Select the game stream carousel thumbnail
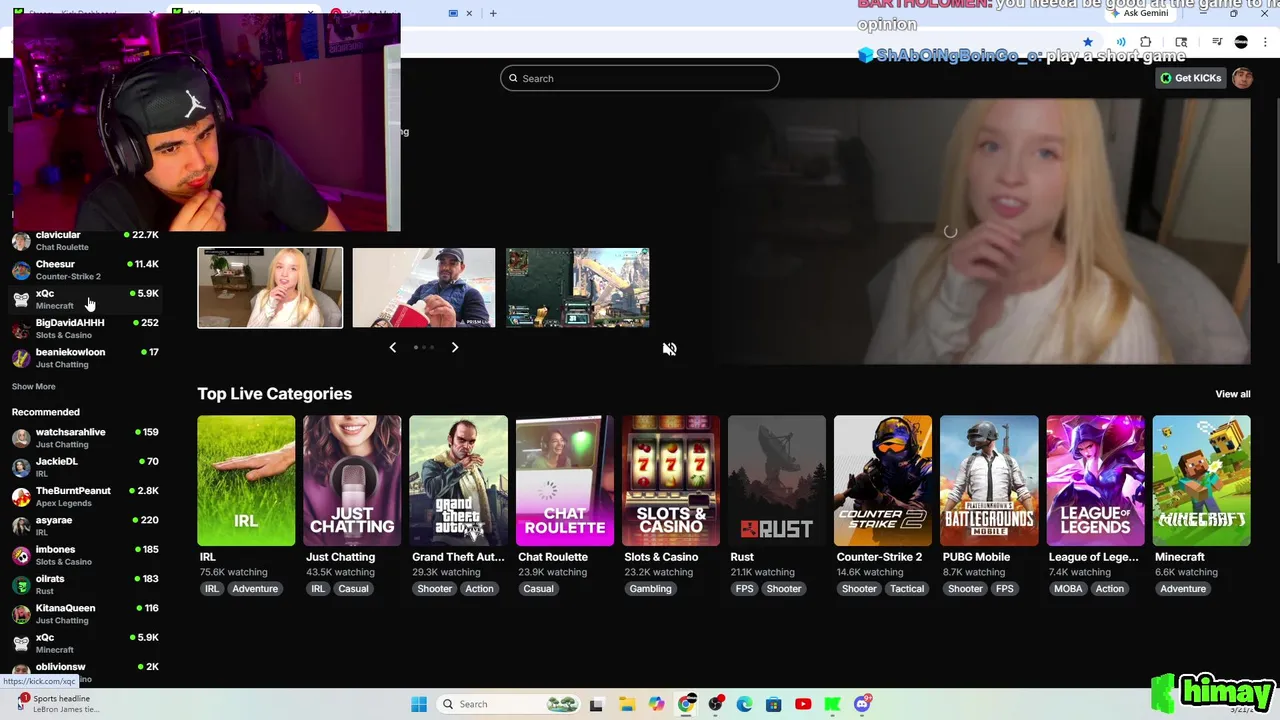This screenshot has width=1280, height=720. [578, 287]
